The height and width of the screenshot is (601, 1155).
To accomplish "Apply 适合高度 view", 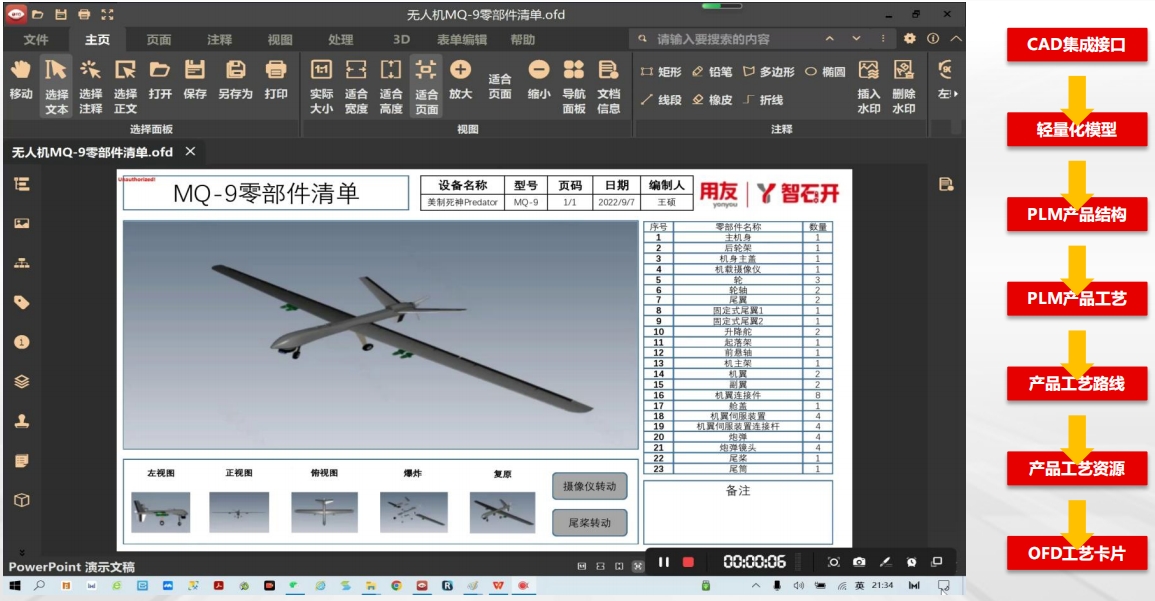I will [390, 86].
